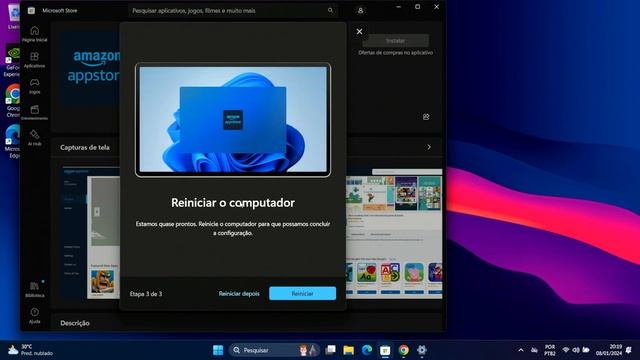The height and width of the screenshot is (360, 640).
Task: Select GeForce Experience desktop shortcut
Action: coord(13,61)
